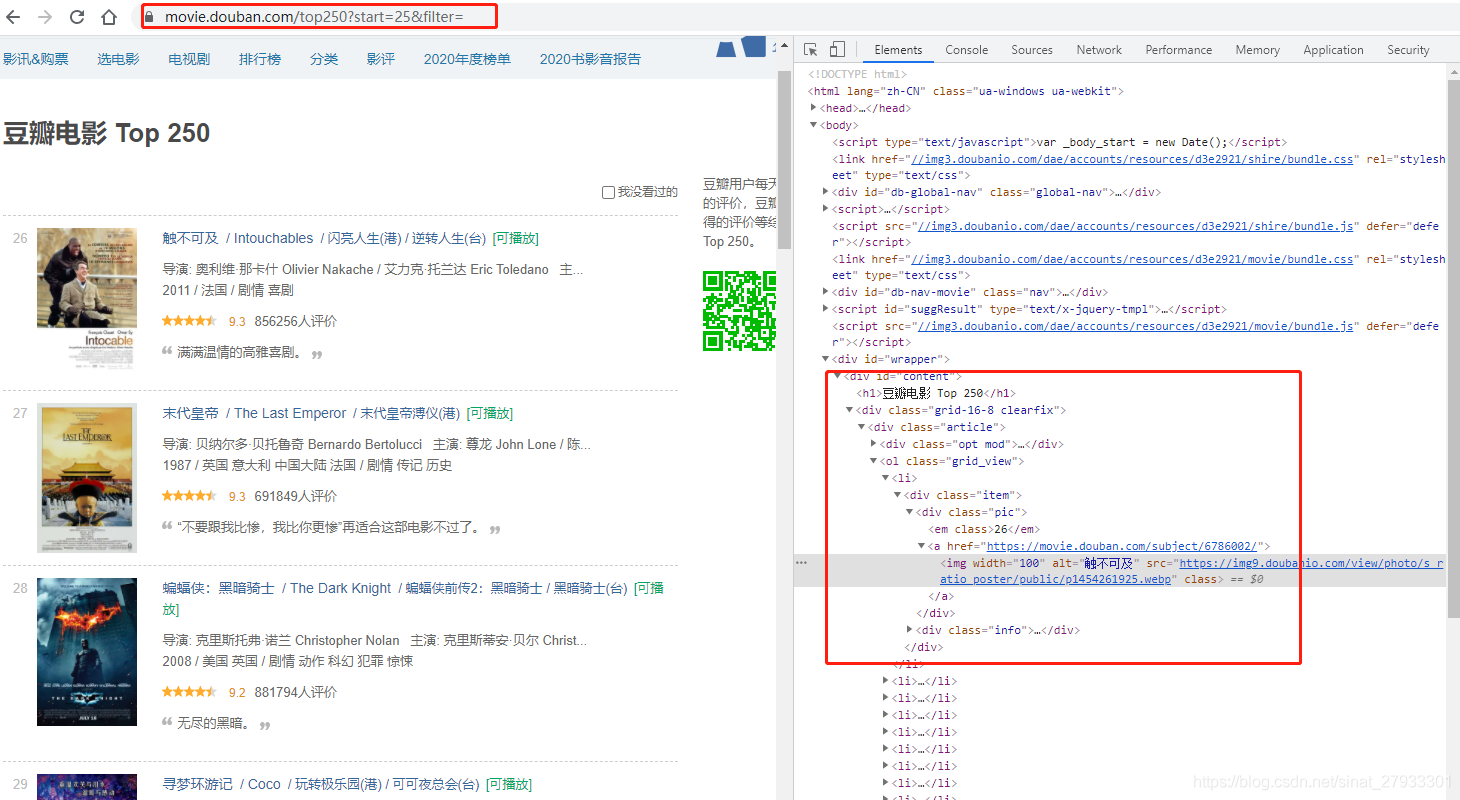Switch to the Elements tab
This screenshot has width=1460, height=800.
point(898,50)
